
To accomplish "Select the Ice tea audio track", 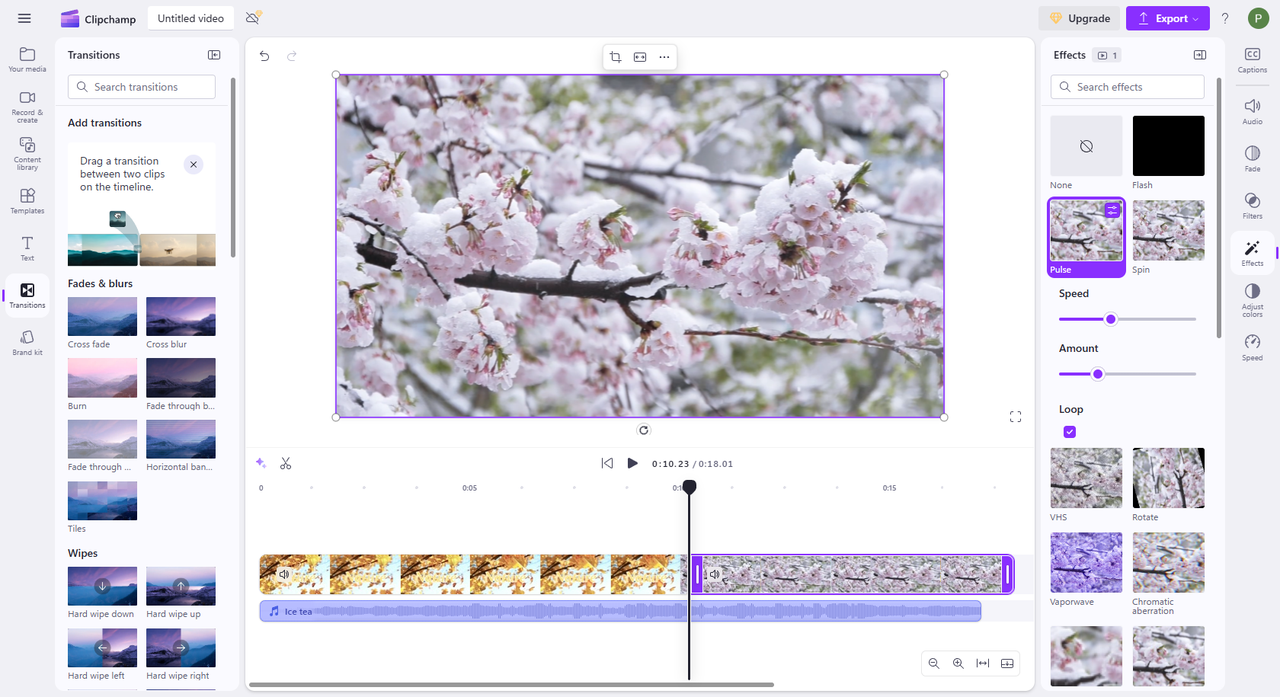I will pyautogui.click(x=620, y=611).
